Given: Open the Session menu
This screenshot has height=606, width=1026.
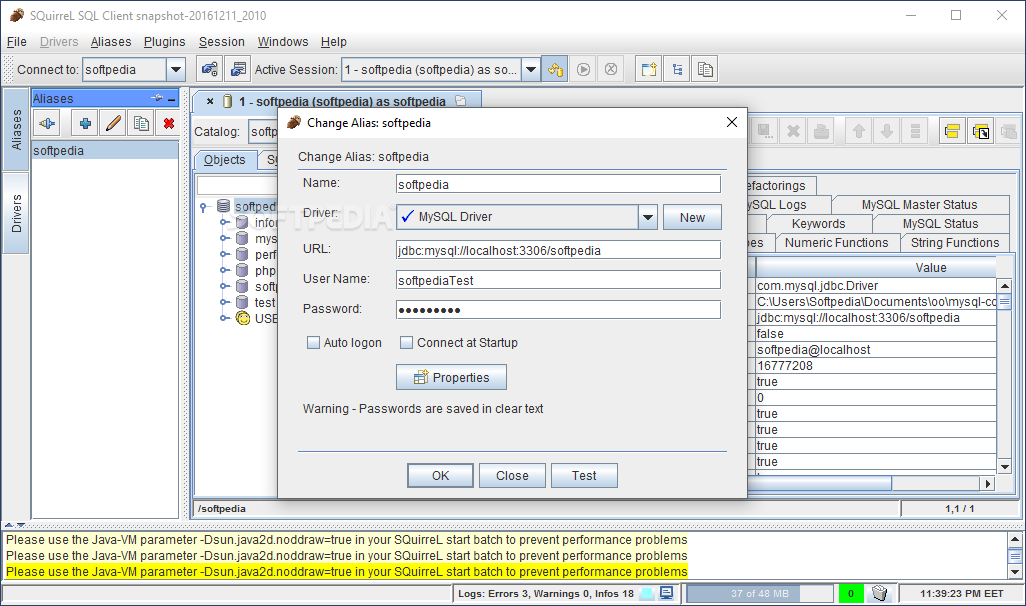Looking at the screenshot, I should click(x=221, y=42).
